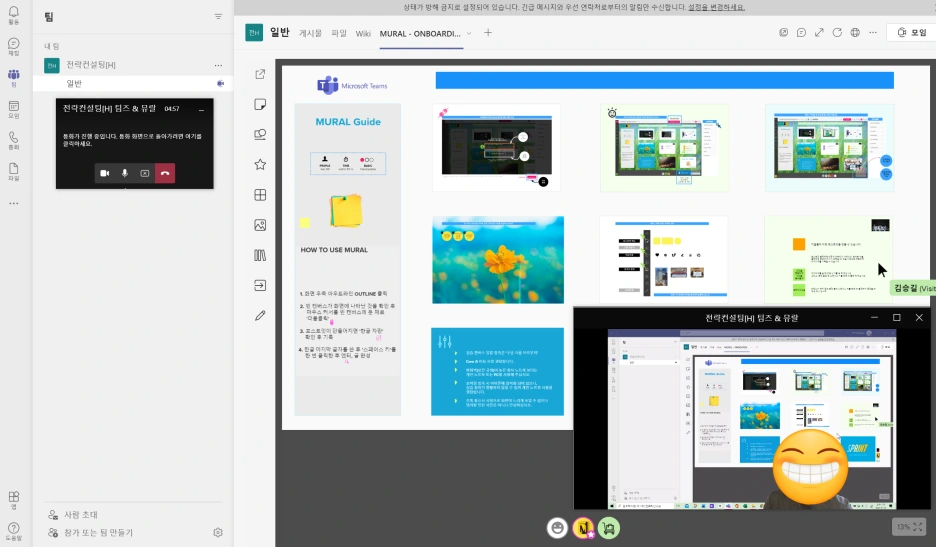Switch to the 게시물 (Posts) tab

point(310,33)
